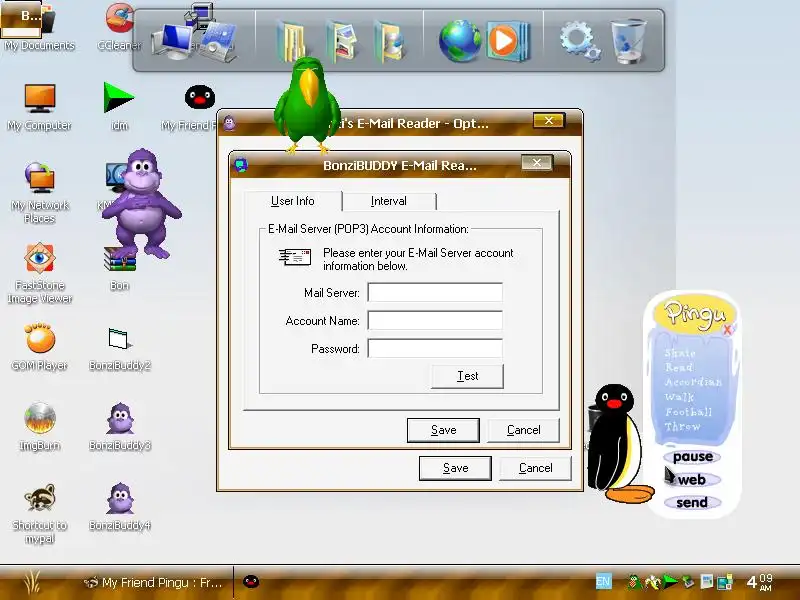Open GOM Player desktop icon
800x600 pixels.
(x=39, y=347)
